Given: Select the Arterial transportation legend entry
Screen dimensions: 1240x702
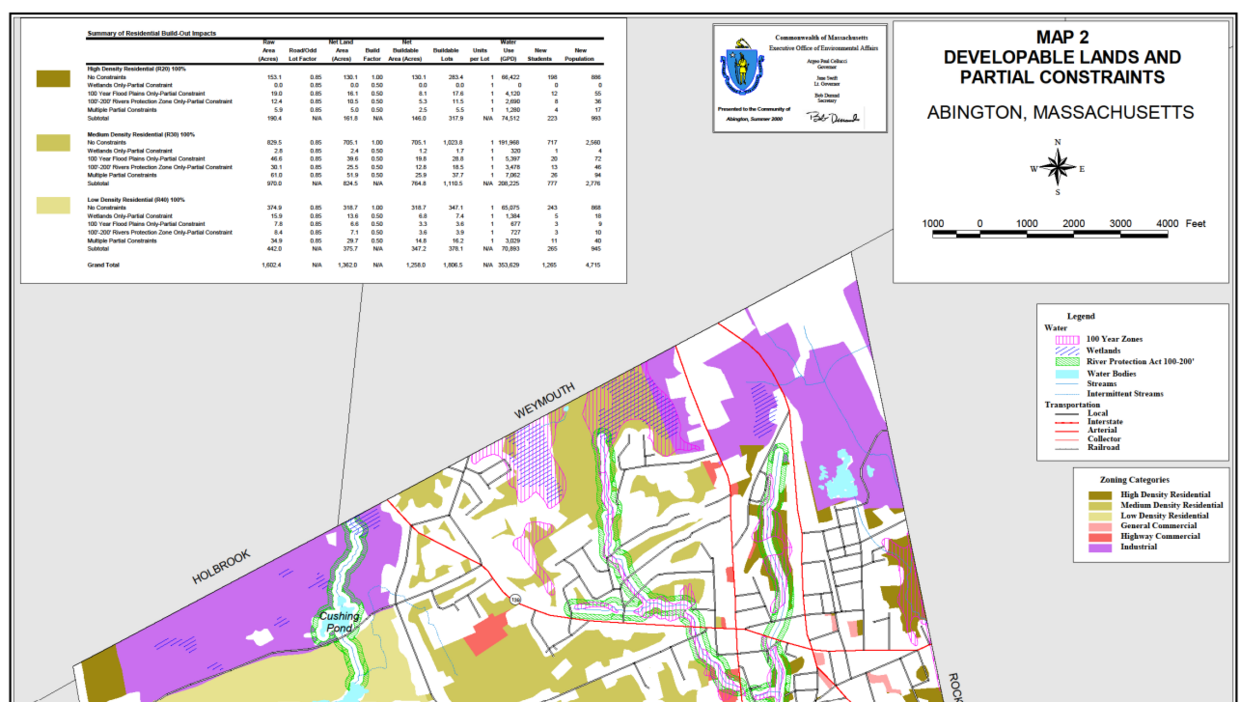Looking at the screenshot, I should point(1065,430).
